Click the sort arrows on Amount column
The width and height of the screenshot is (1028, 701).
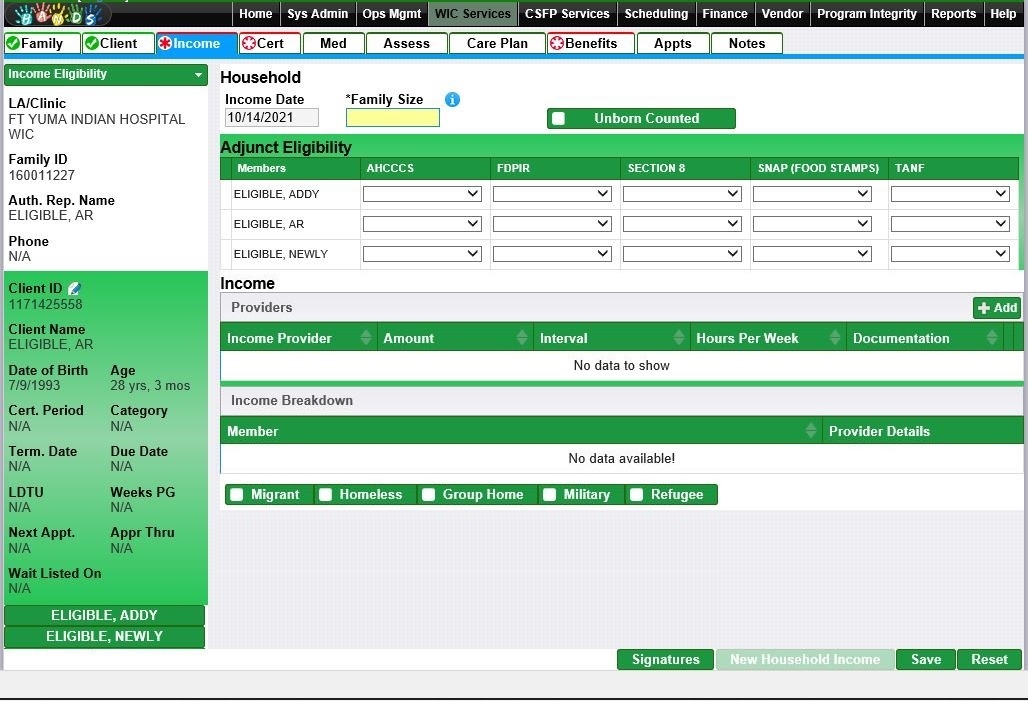(522, 338)
